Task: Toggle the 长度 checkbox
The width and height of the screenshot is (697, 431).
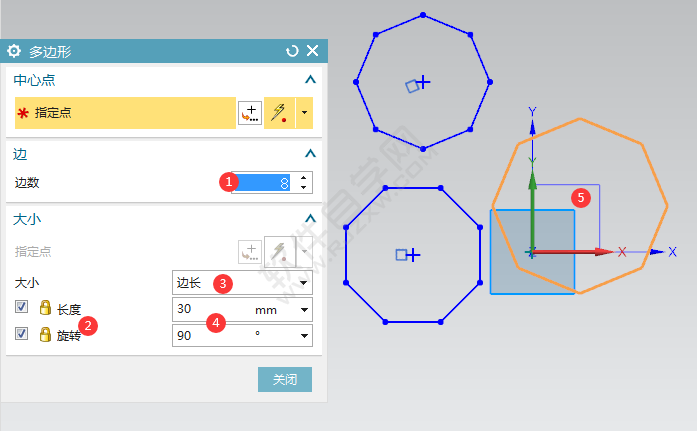Action: pos(21,307)
